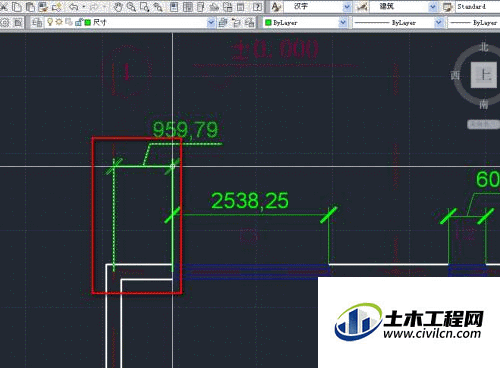
Task: Click the 西 west label on ViewCube compass
Action: [455, 75]
